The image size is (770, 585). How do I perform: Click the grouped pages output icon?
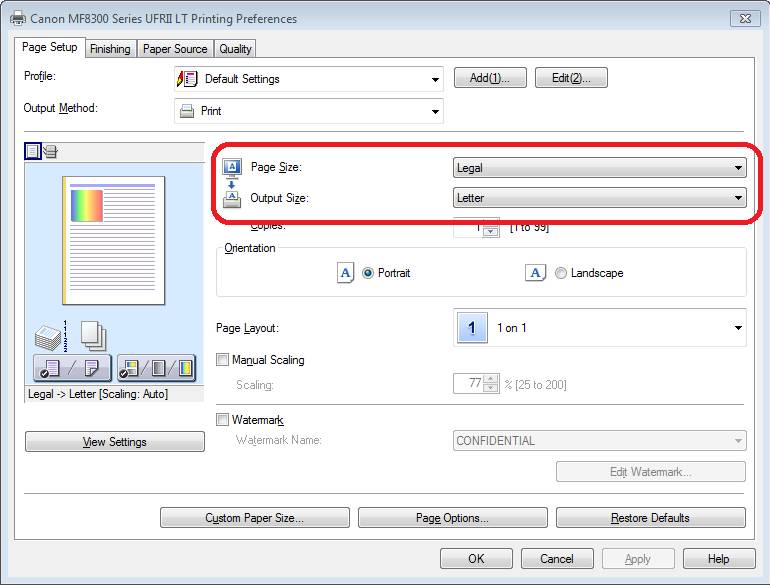click(93, 336)
